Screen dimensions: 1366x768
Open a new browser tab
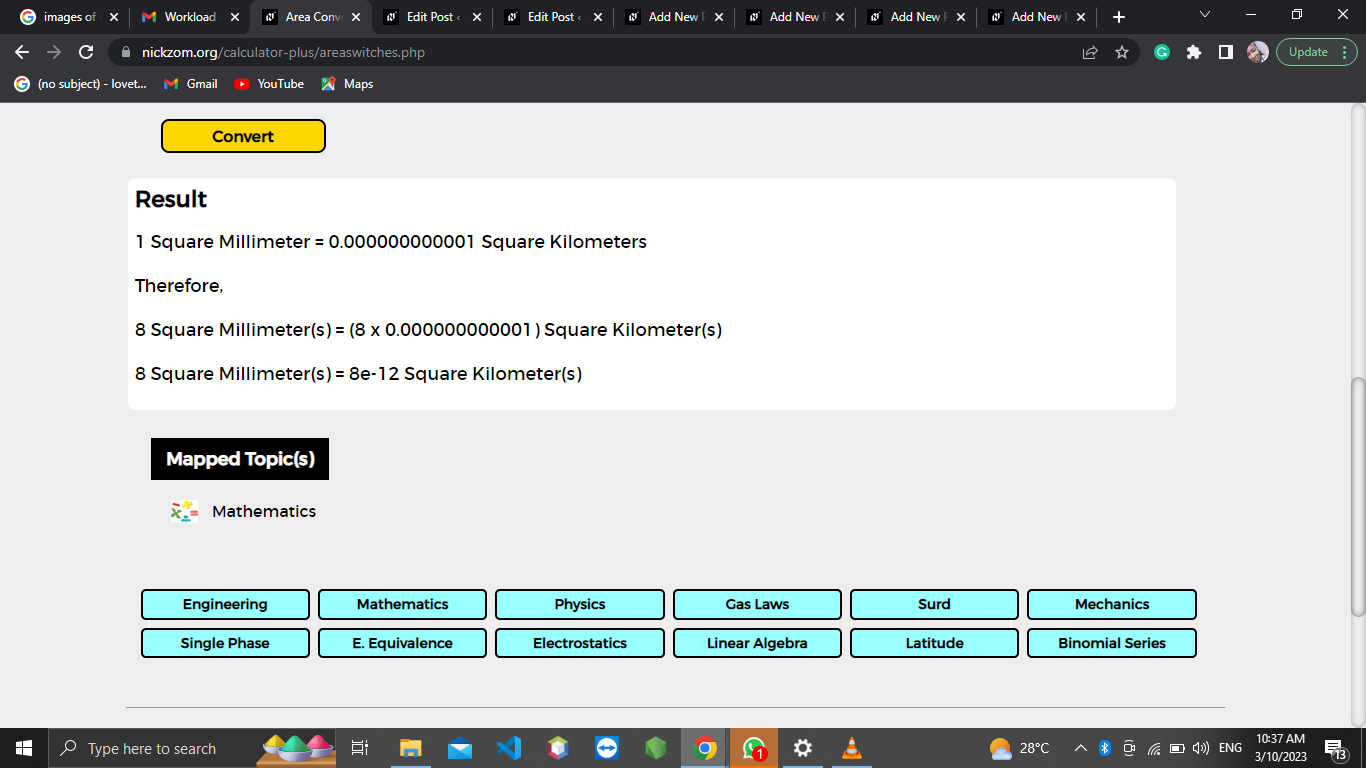point(1118,17)
